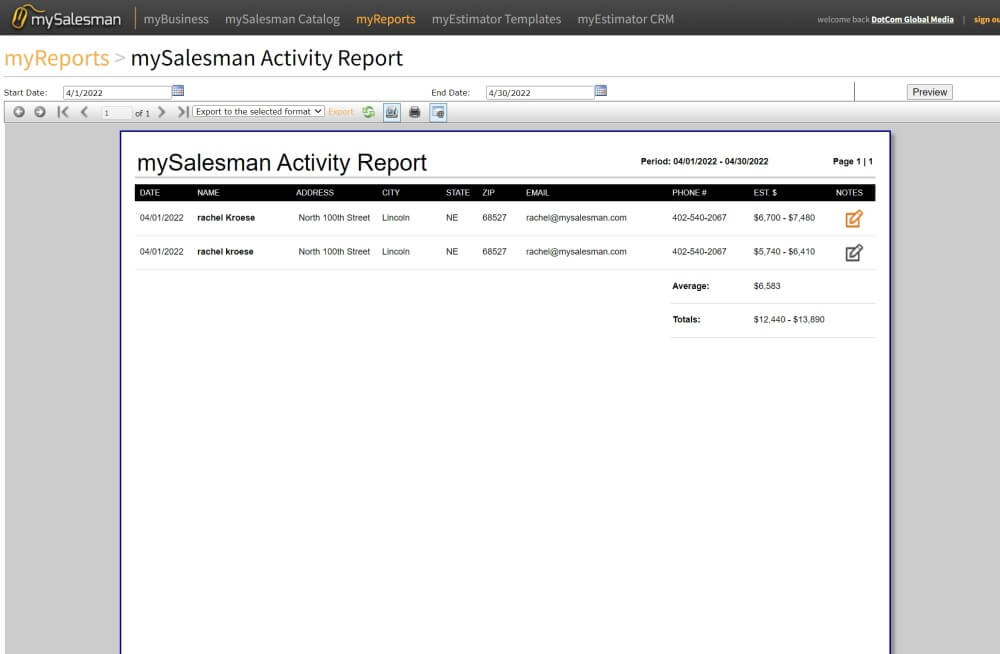The width and height of the screenshot is (1000, 654).
Task: Toggle print preview mode icon
Action: [438, 112]
